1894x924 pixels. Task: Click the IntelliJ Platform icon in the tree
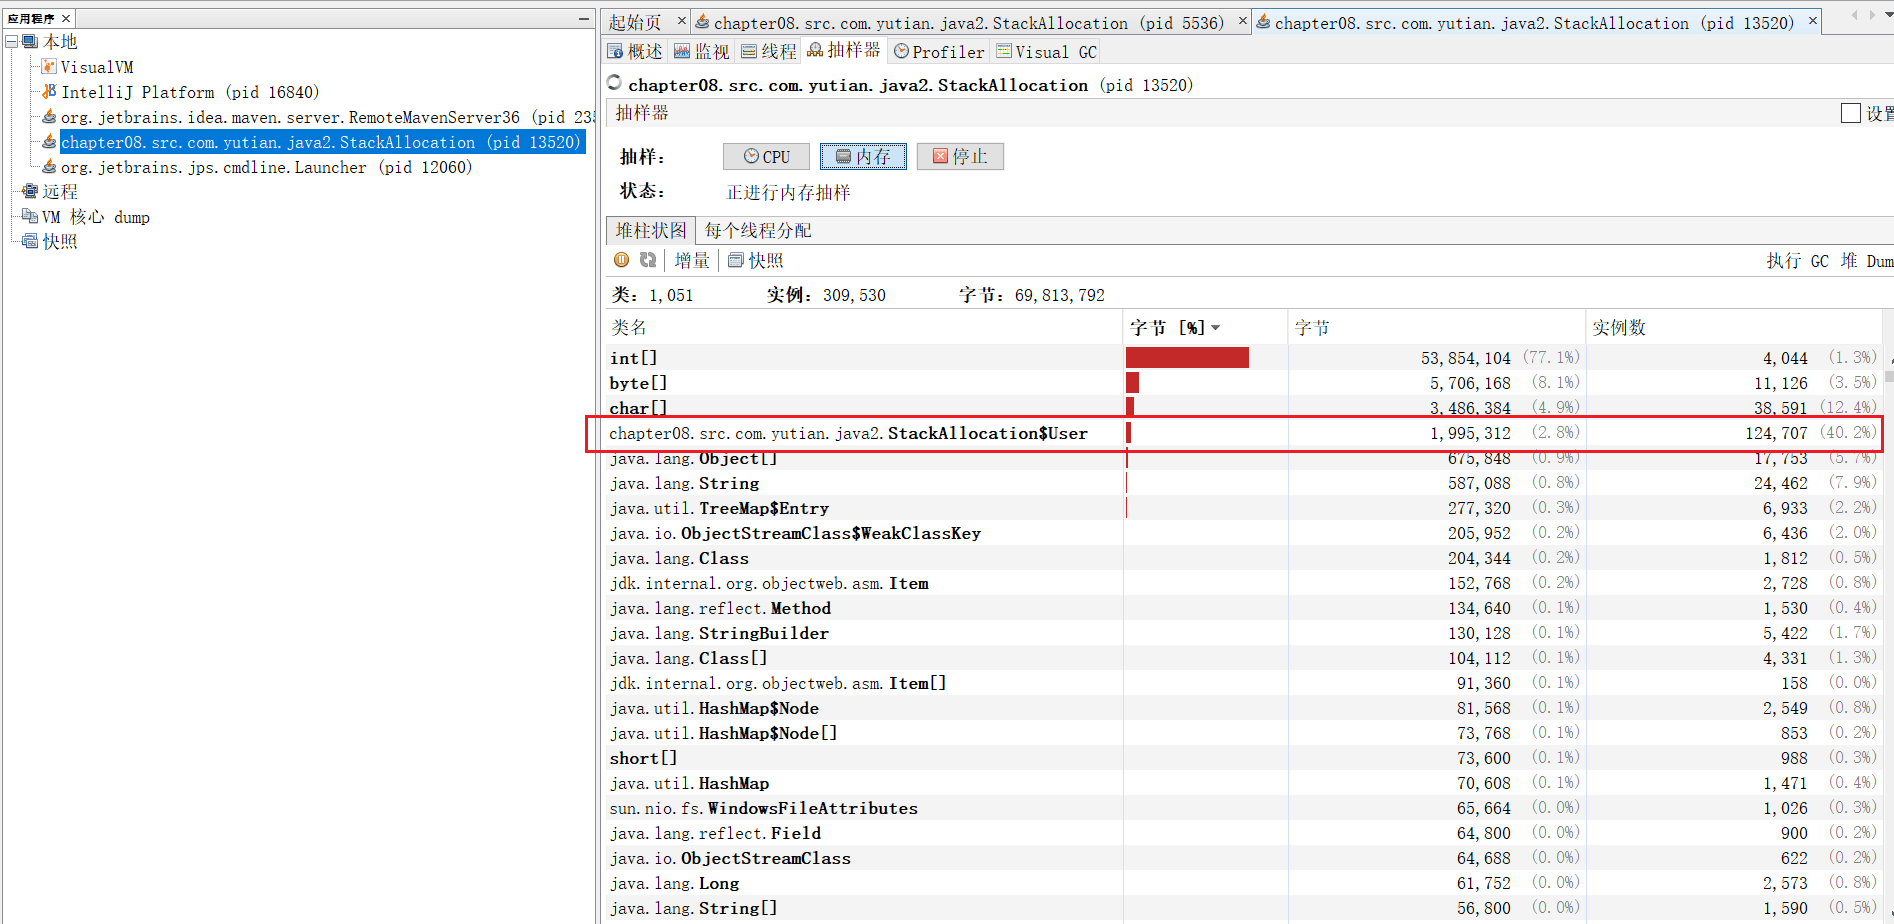tap(49, 92)
